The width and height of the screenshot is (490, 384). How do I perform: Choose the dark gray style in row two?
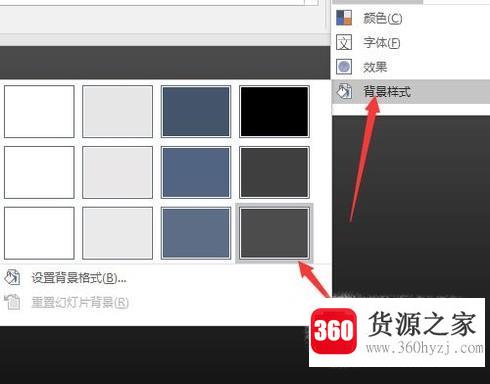pos(274,172)
